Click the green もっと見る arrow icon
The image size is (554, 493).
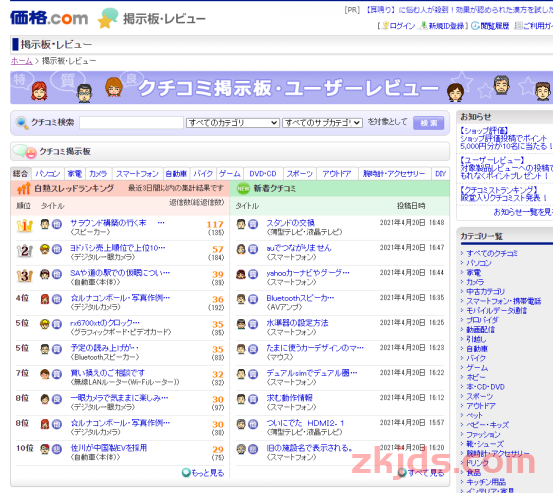186,473
